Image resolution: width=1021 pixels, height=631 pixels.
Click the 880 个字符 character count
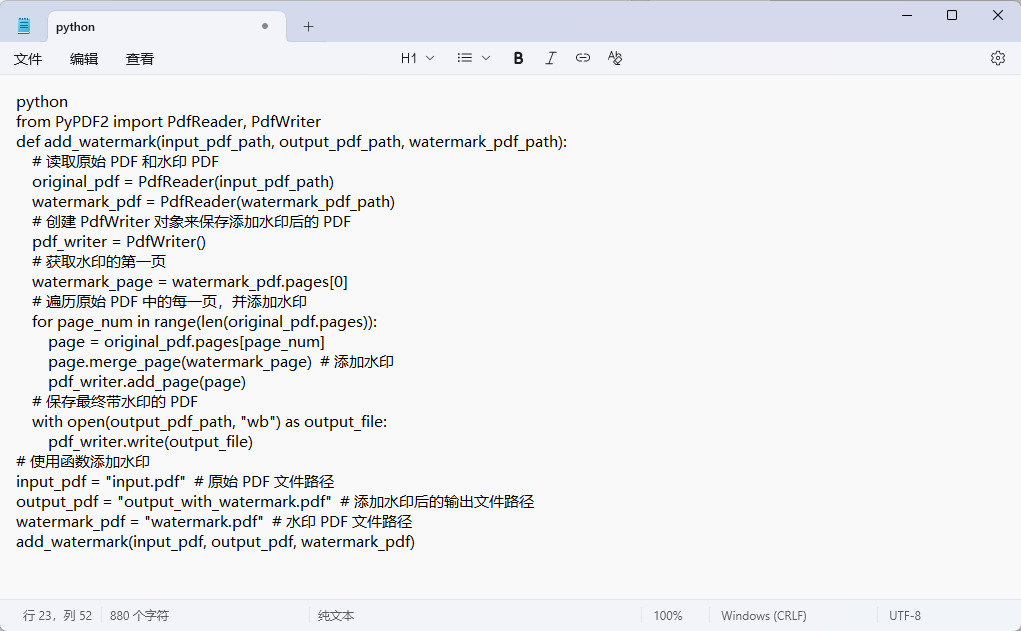point(139,615)
